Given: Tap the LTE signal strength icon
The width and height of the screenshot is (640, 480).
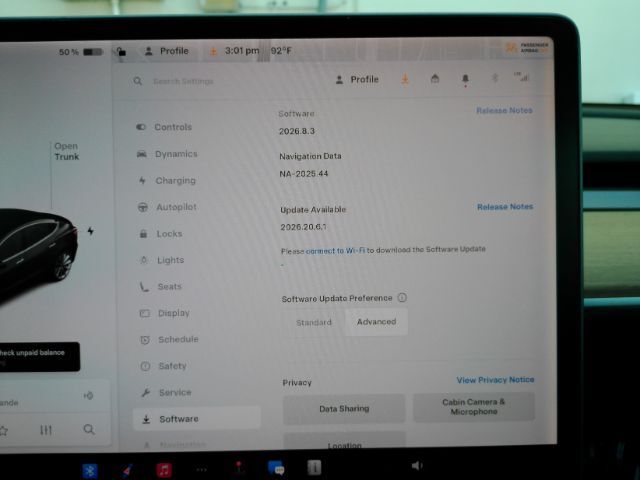Looking at the screenshot, I should [522, 76].
